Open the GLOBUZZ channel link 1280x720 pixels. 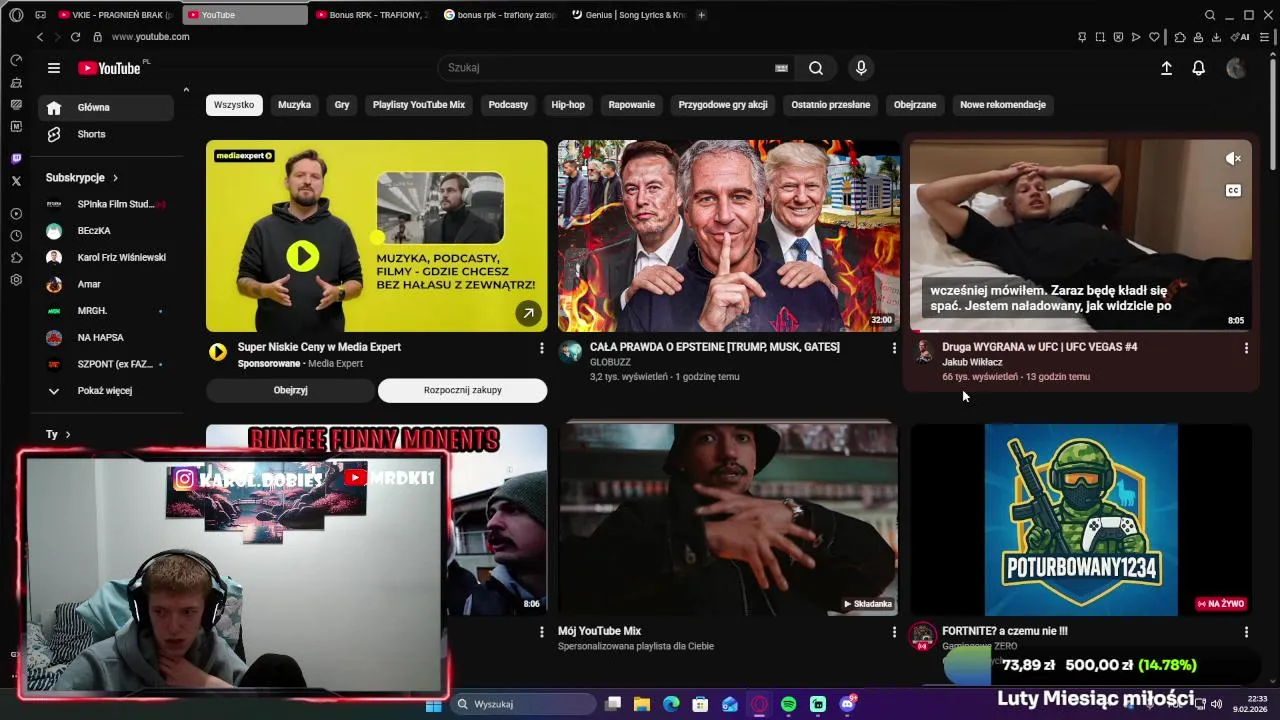pyautogui.click(x=610, y=362)
